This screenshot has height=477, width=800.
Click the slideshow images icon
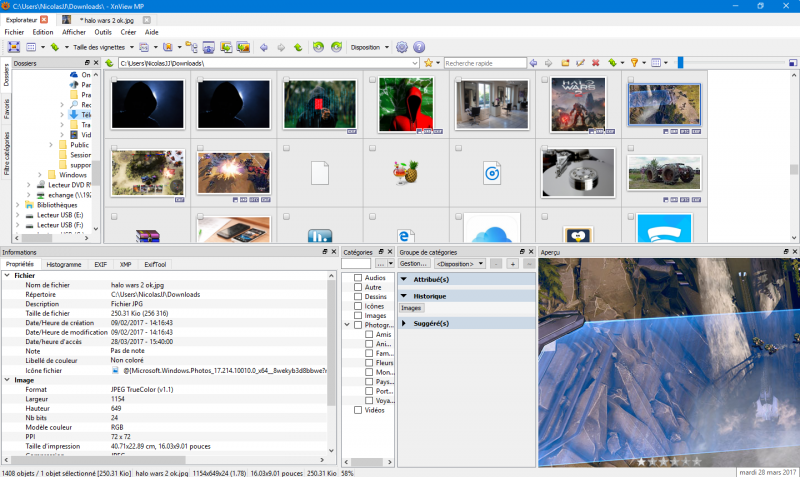pyautogui.click(x=243, y=47)
